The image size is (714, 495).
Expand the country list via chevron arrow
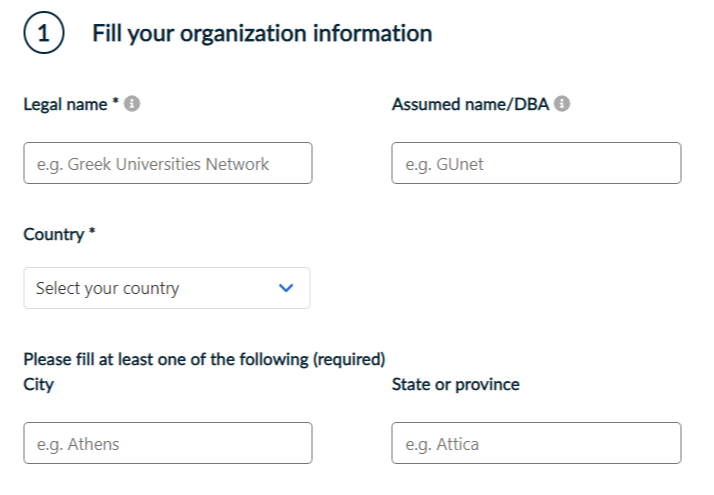287,288
